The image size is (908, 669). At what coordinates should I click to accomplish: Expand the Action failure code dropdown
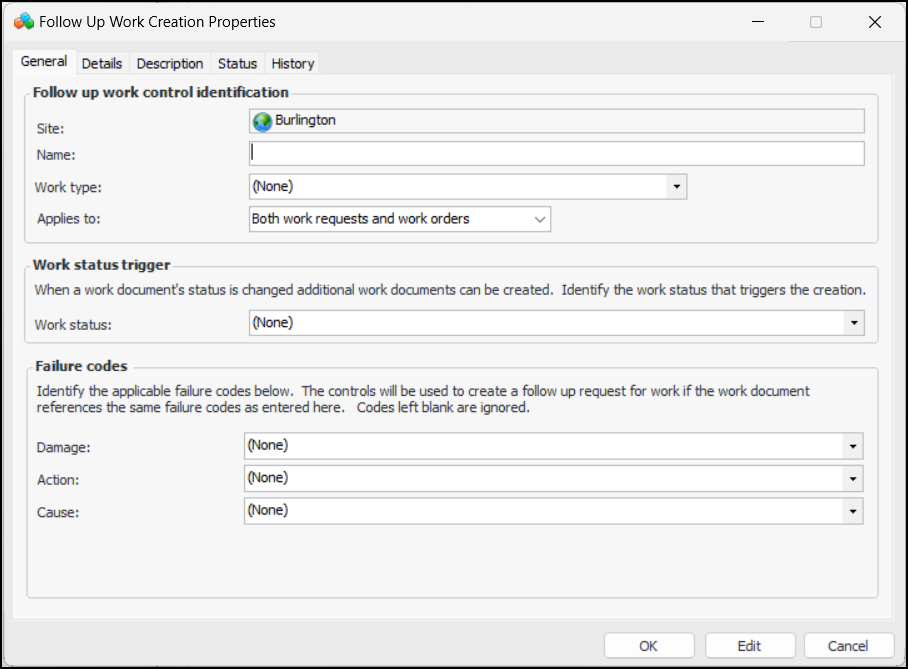click(x=853, y=479)
